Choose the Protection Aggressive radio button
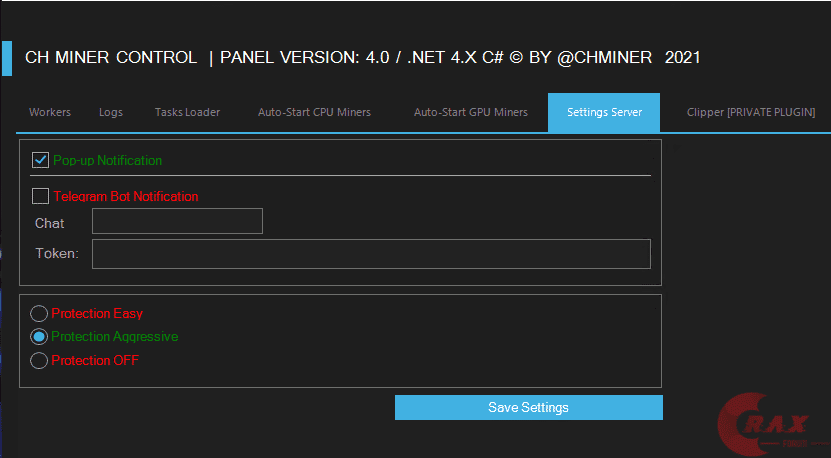This screenshot has height=458, width=831. (x=39, y=337)
